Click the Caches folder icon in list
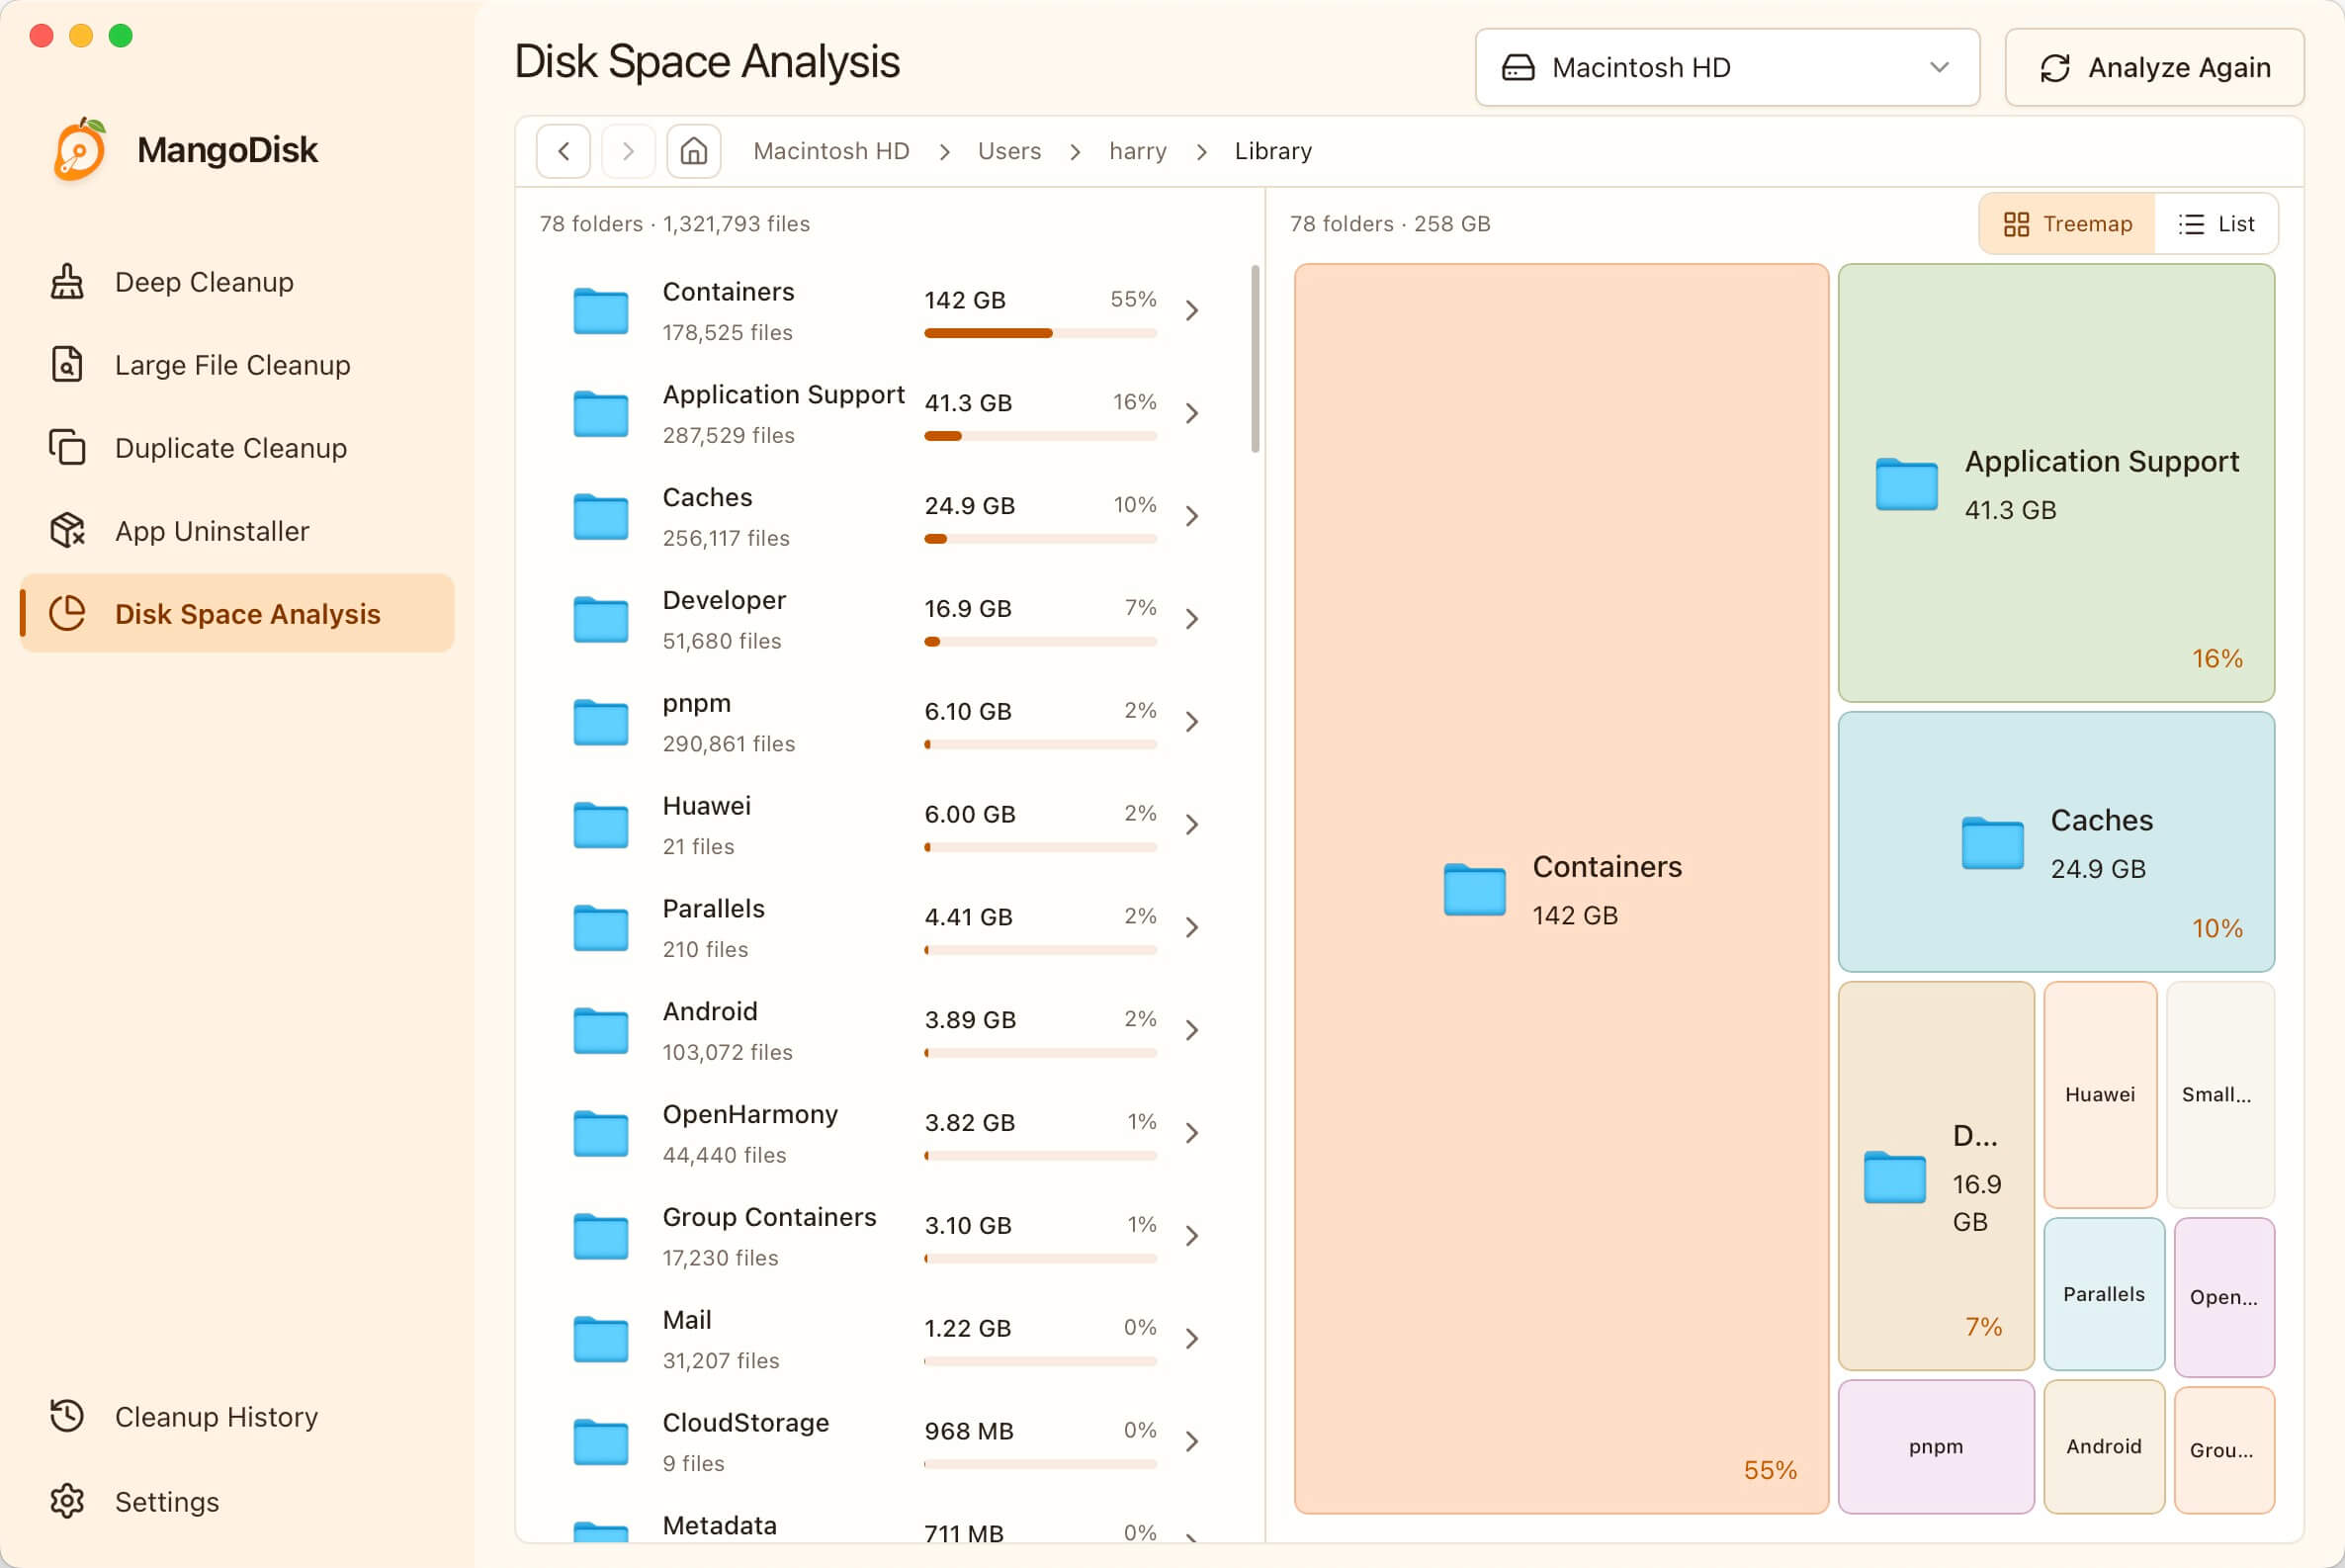The image size is (2345, 1568). tap(601, 517)
